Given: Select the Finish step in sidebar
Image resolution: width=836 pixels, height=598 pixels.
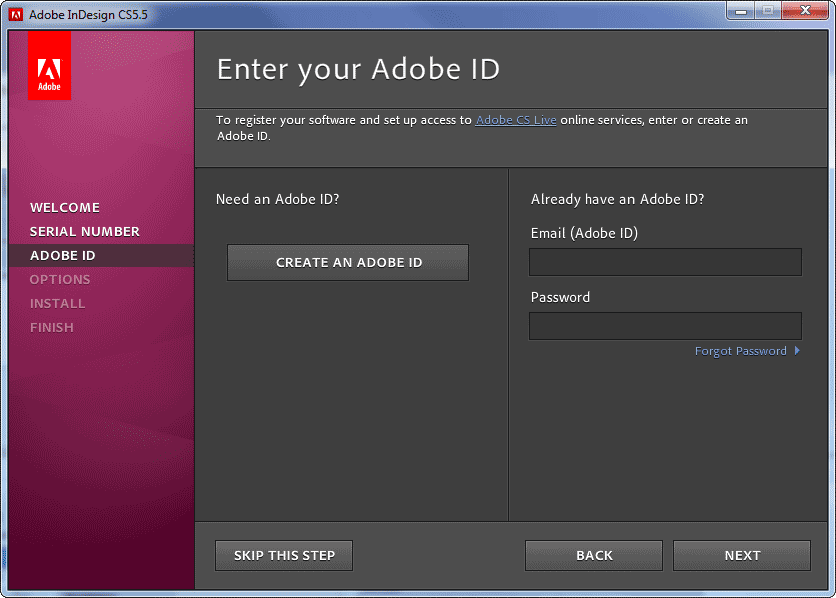Looking at the screenshot, I should coord(52,327).
